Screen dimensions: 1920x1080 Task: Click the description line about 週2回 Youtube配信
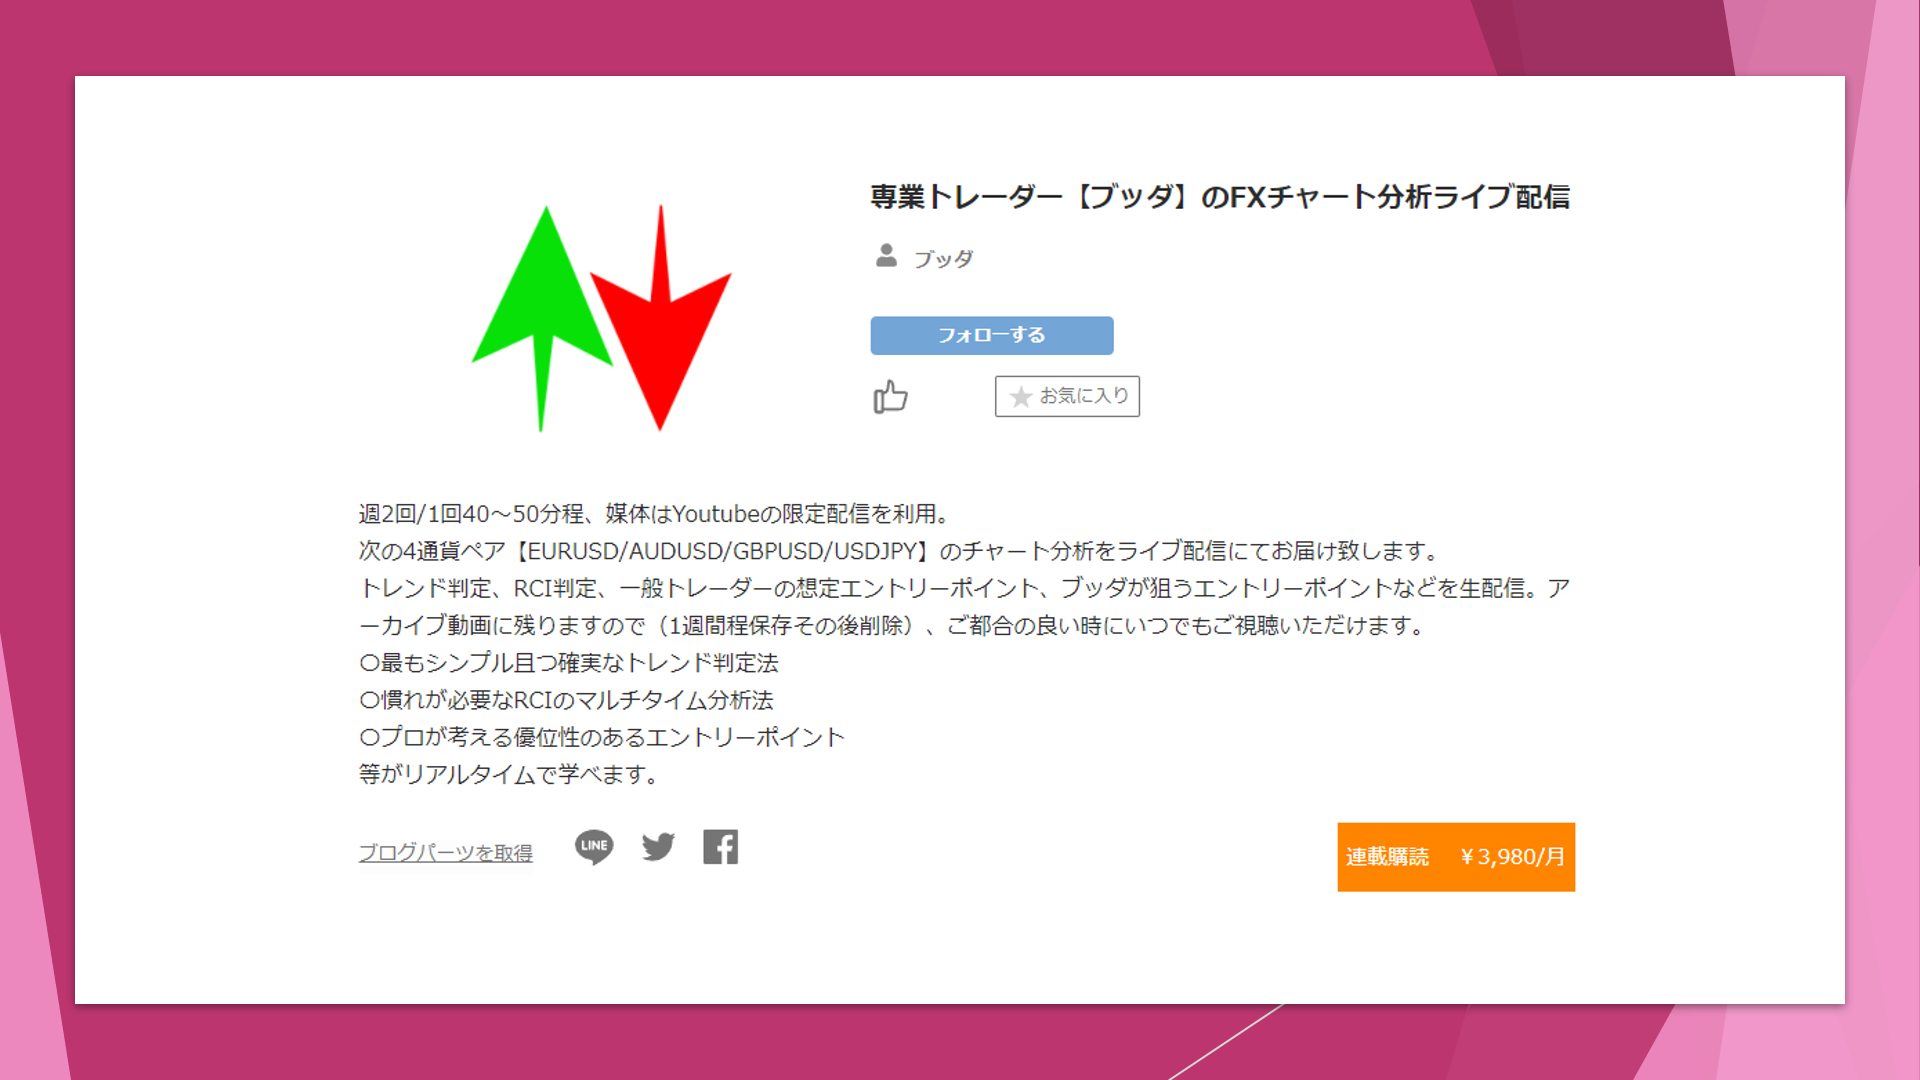pos(654,514)
